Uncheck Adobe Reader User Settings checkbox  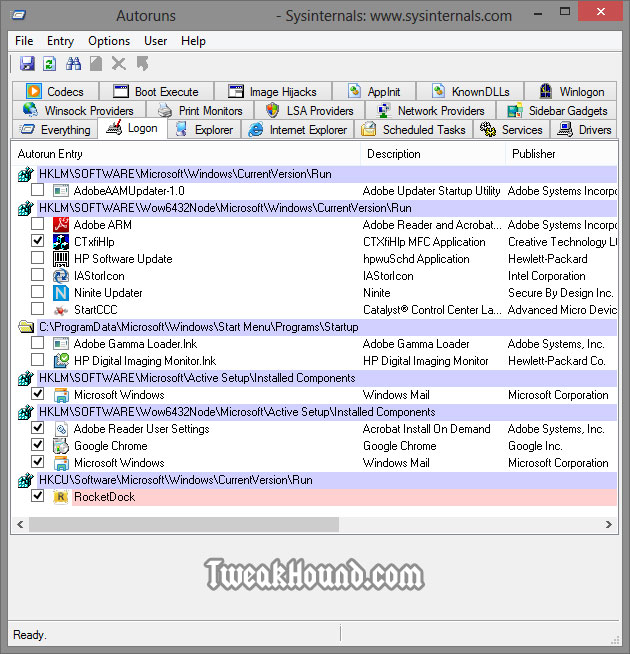click(x=38, y=428)
